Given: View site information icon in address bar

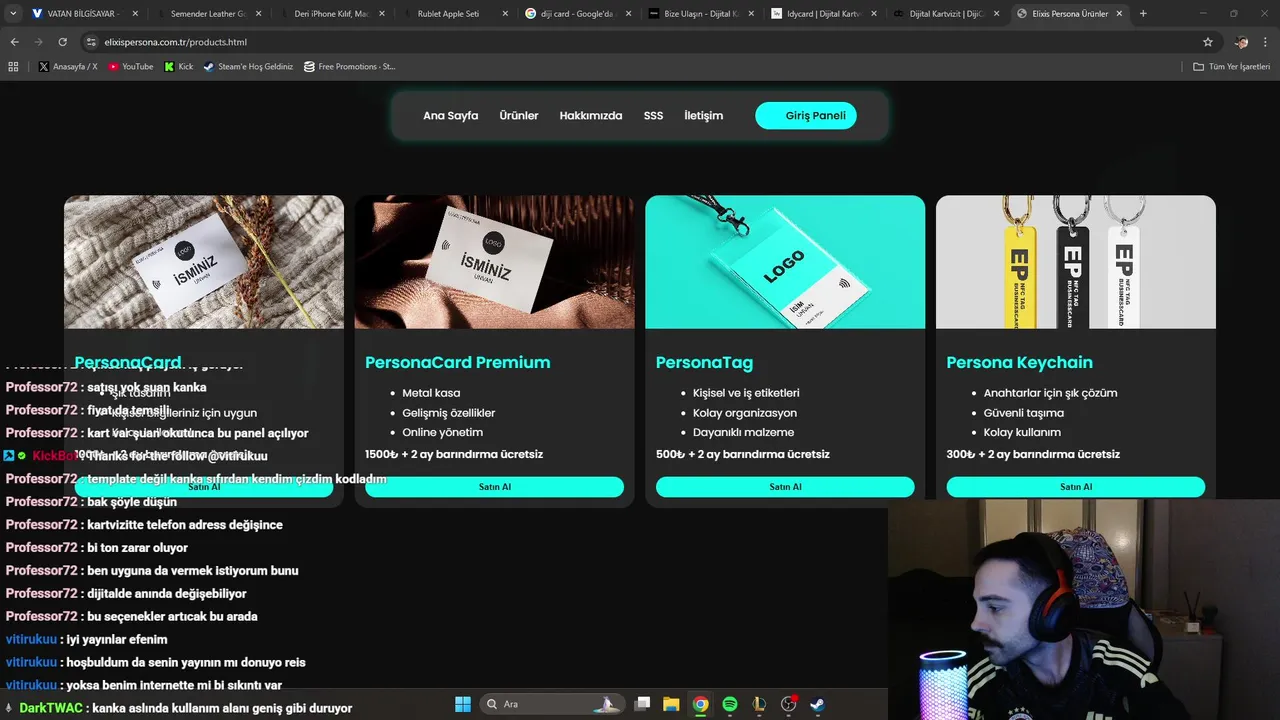Looking at the screenshot, I should pos(91,42).
